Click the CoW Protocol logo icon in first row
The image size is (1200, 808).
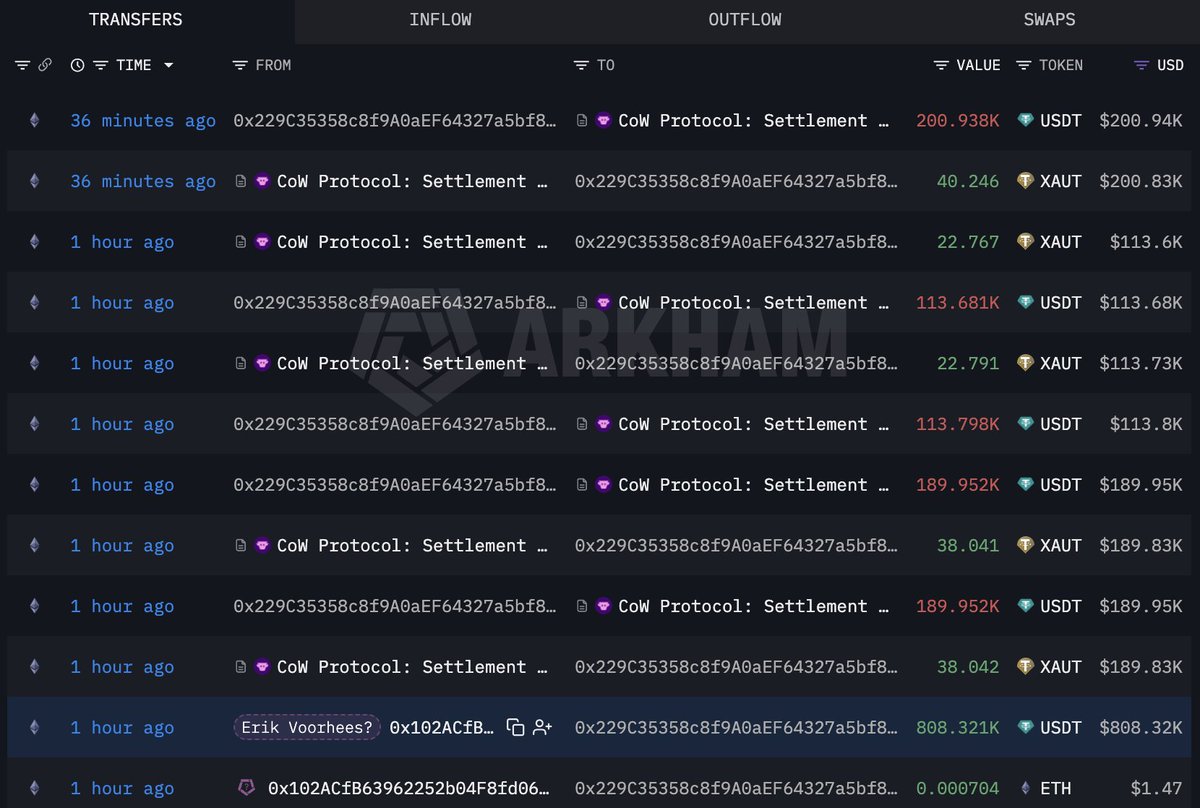[x=604, y=120]
